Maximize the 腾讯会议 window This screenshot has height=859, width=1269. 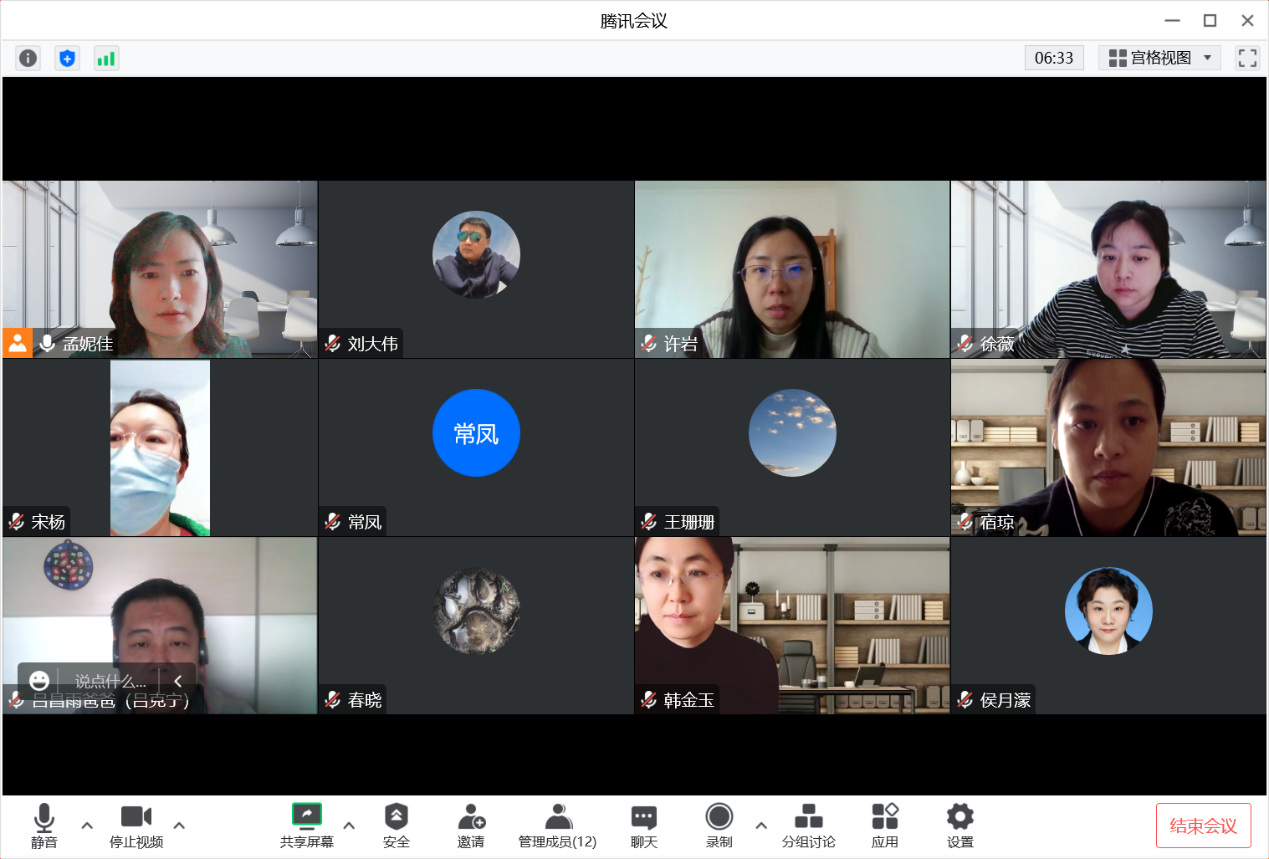(1210, 20)
